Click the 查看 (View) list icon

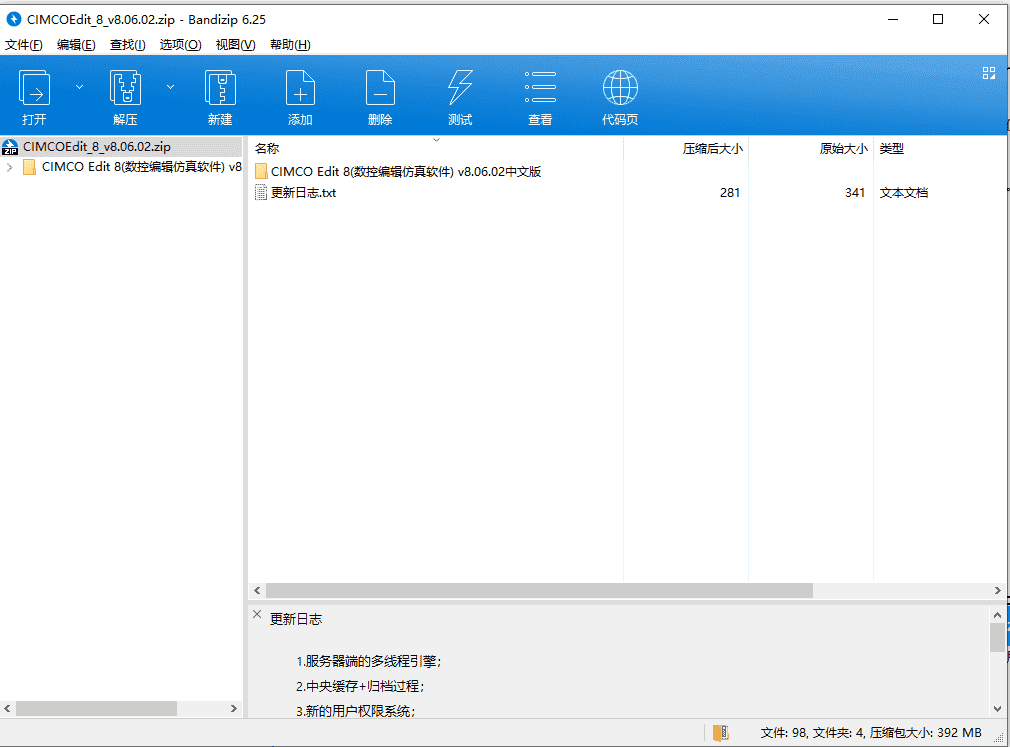(x=540, y=87)
